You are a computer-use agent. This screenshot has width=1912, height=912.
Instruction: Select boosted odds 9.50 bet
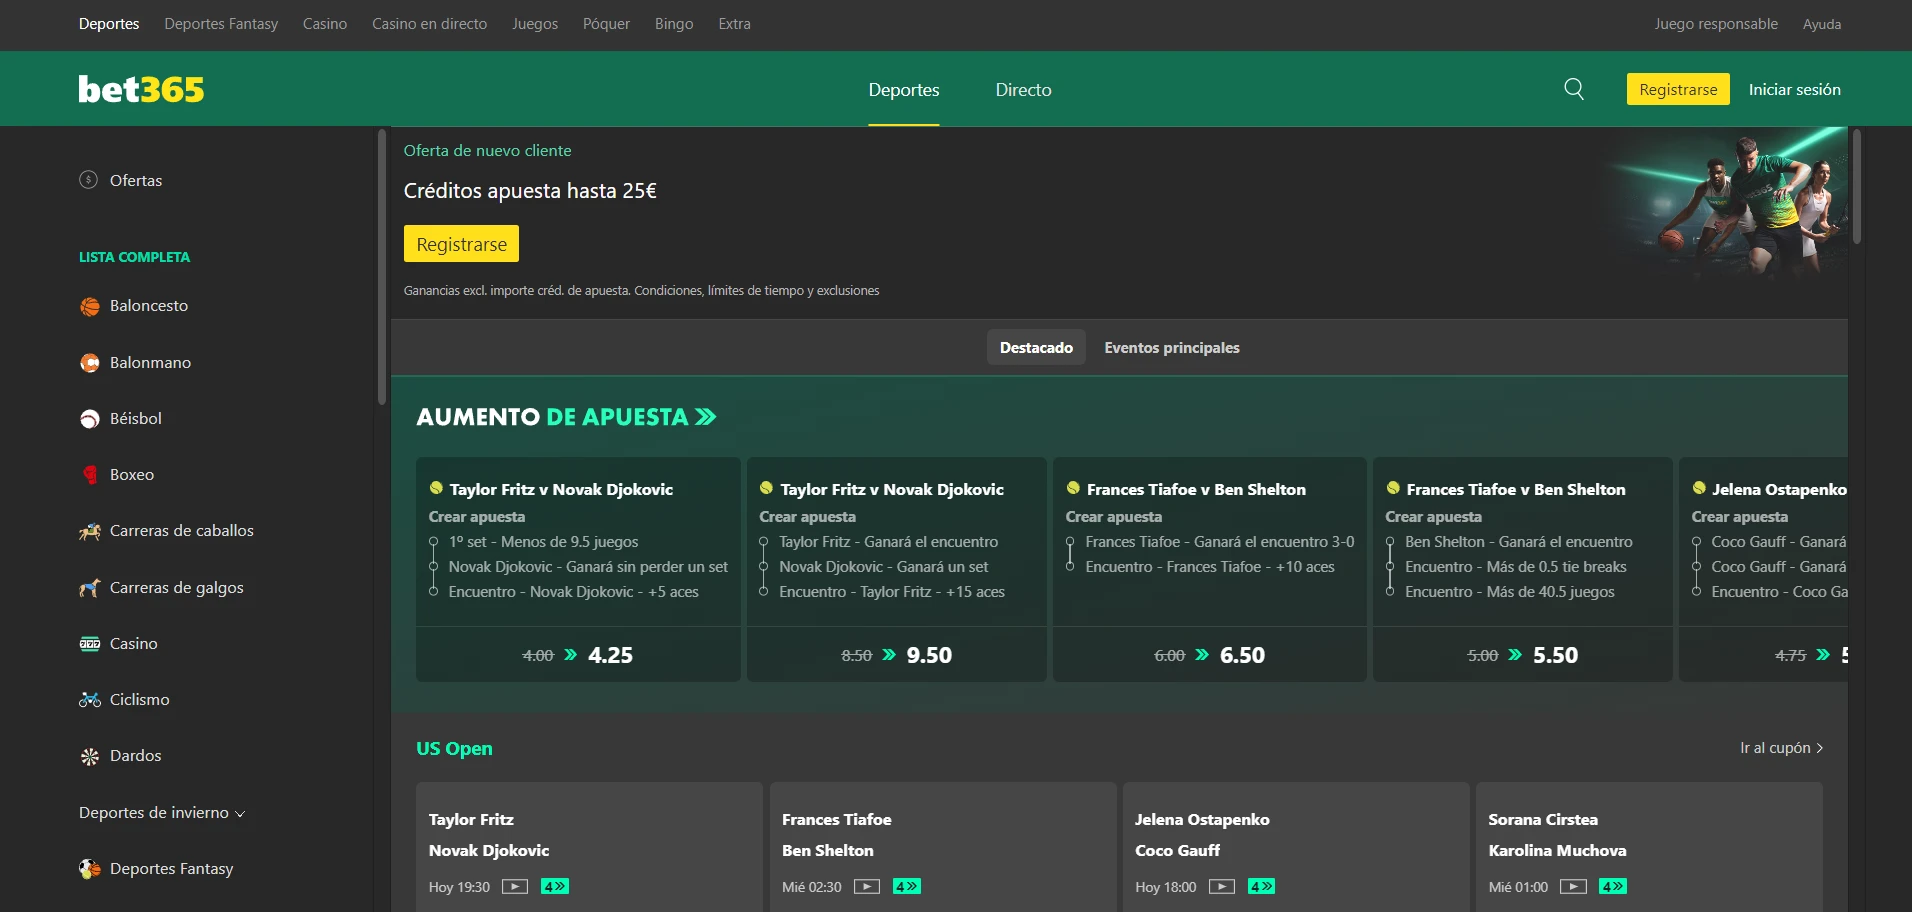click(897, 655)
